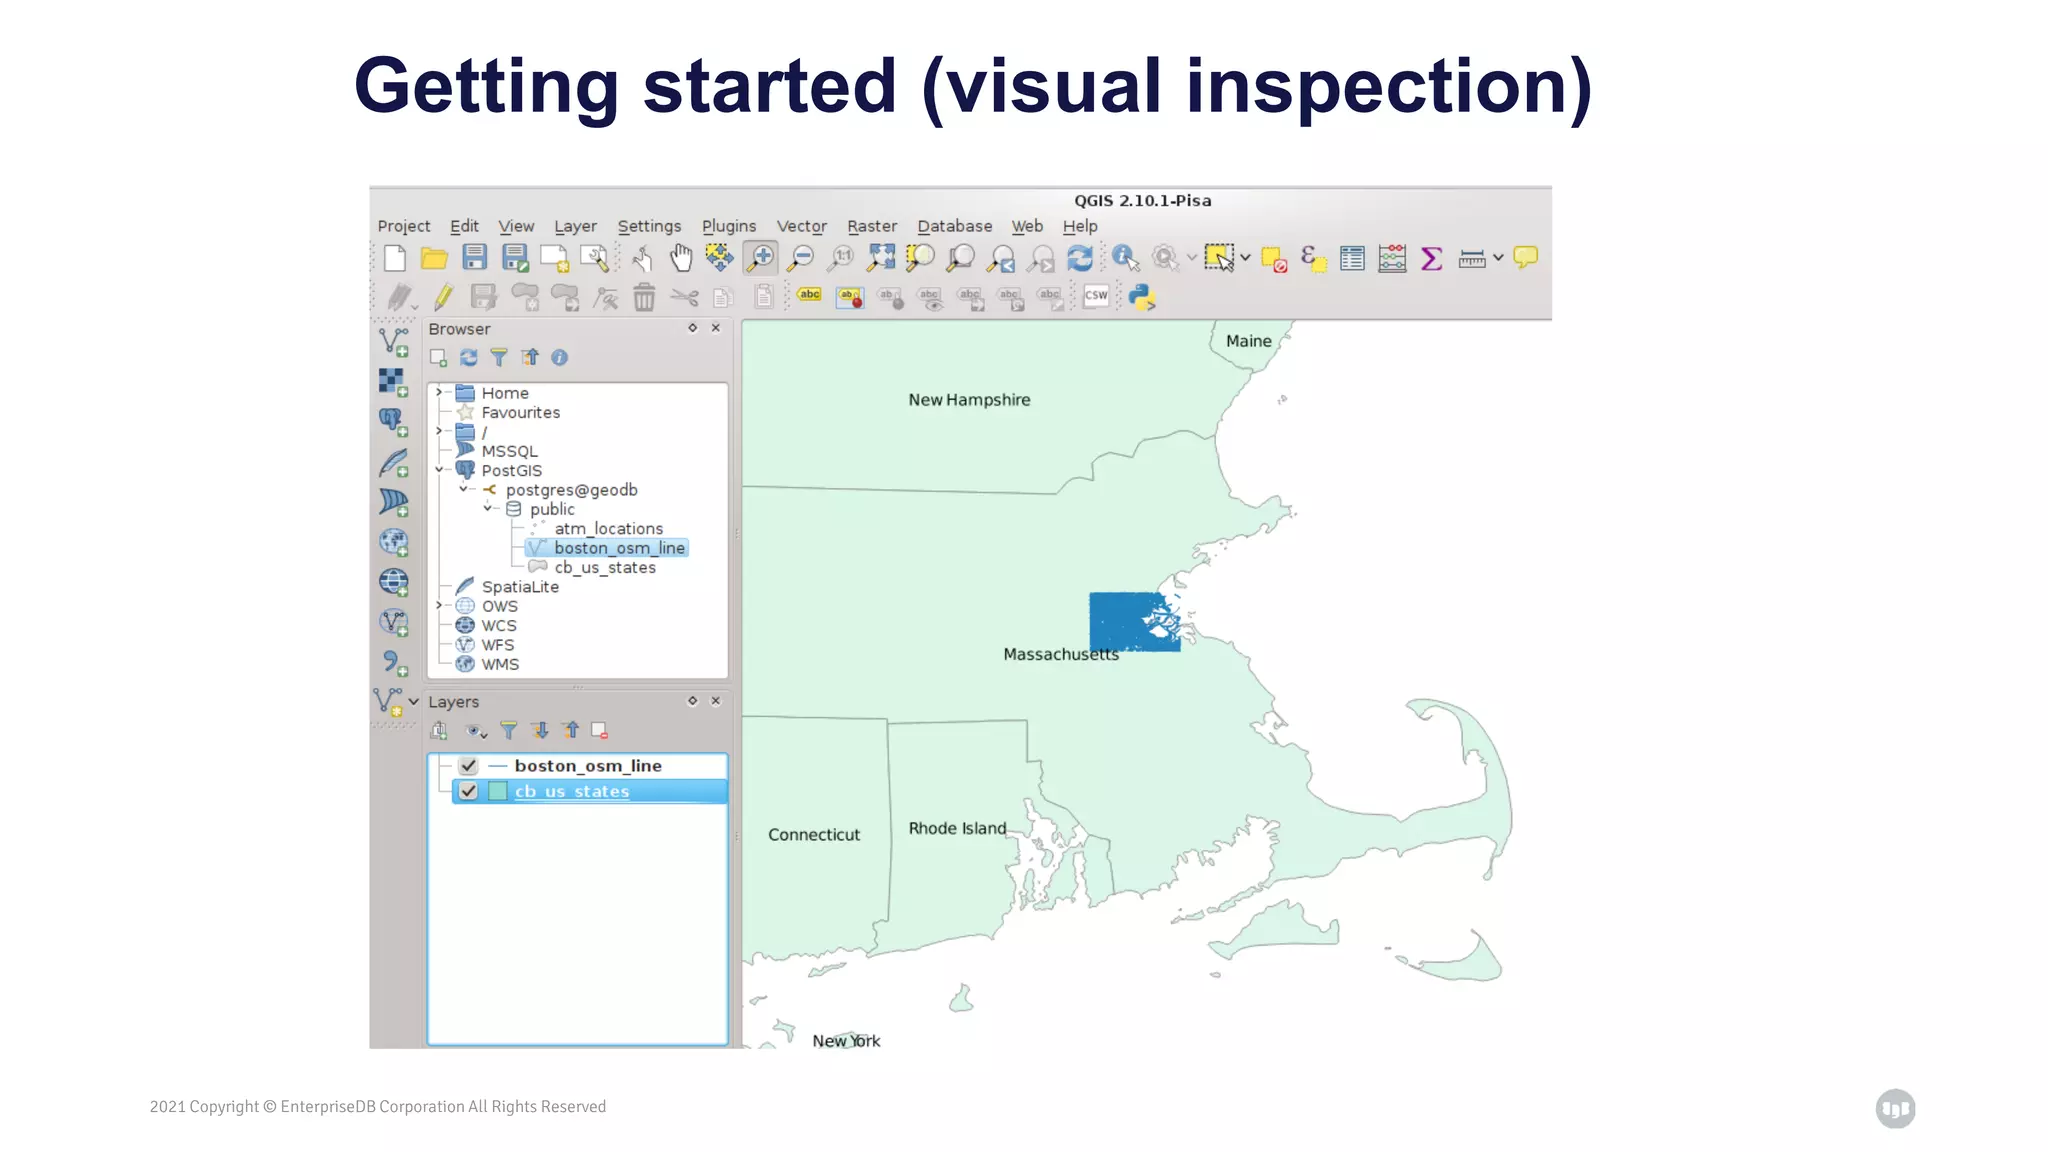This screenshot has height=1152, width=2048.
Task: Select boston_osm_line in Layers panel
Action: (588, 766)
